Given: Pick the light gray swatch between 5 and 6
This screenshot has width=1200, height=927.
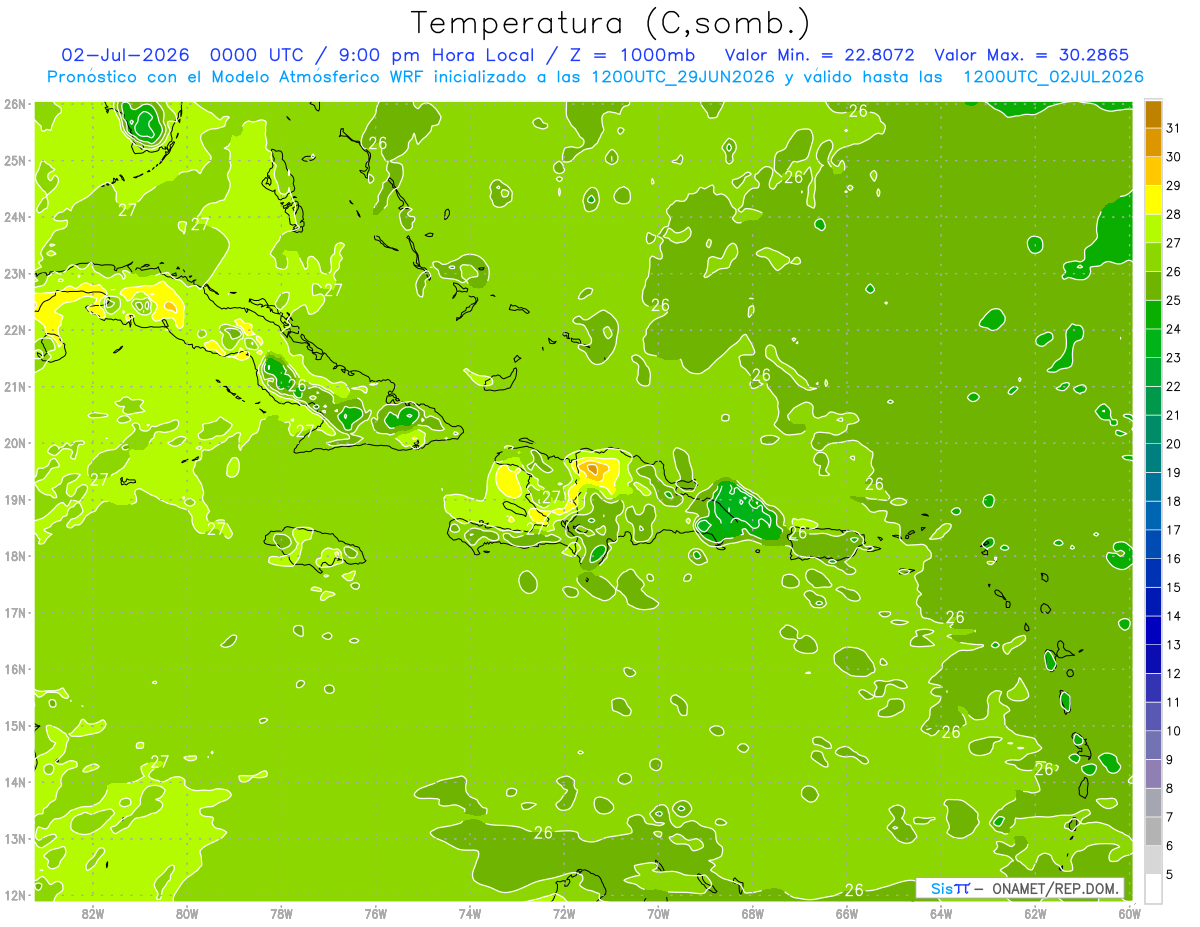Looking at the screenshot, I should (1153, 860).
